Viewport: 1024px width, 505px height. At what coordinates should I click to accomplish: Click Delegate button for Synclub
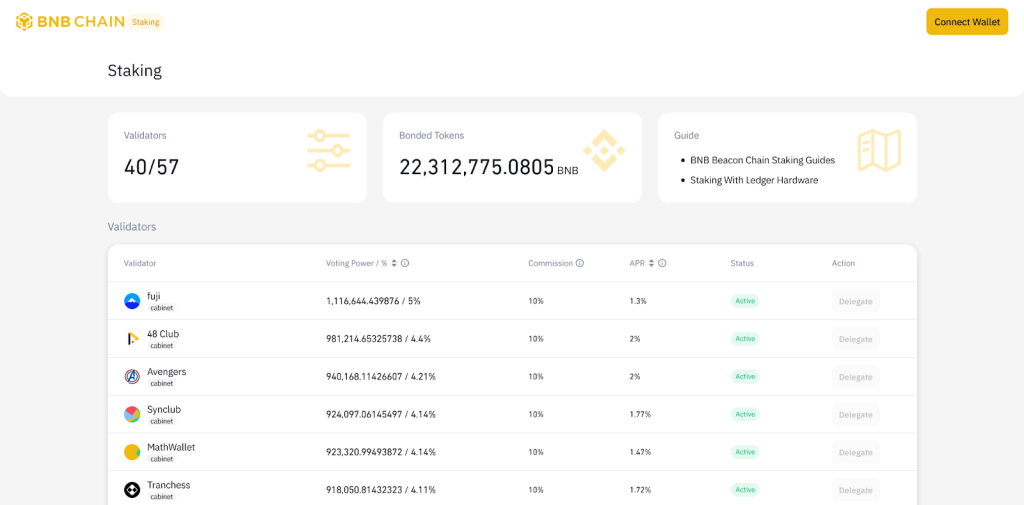855,414
